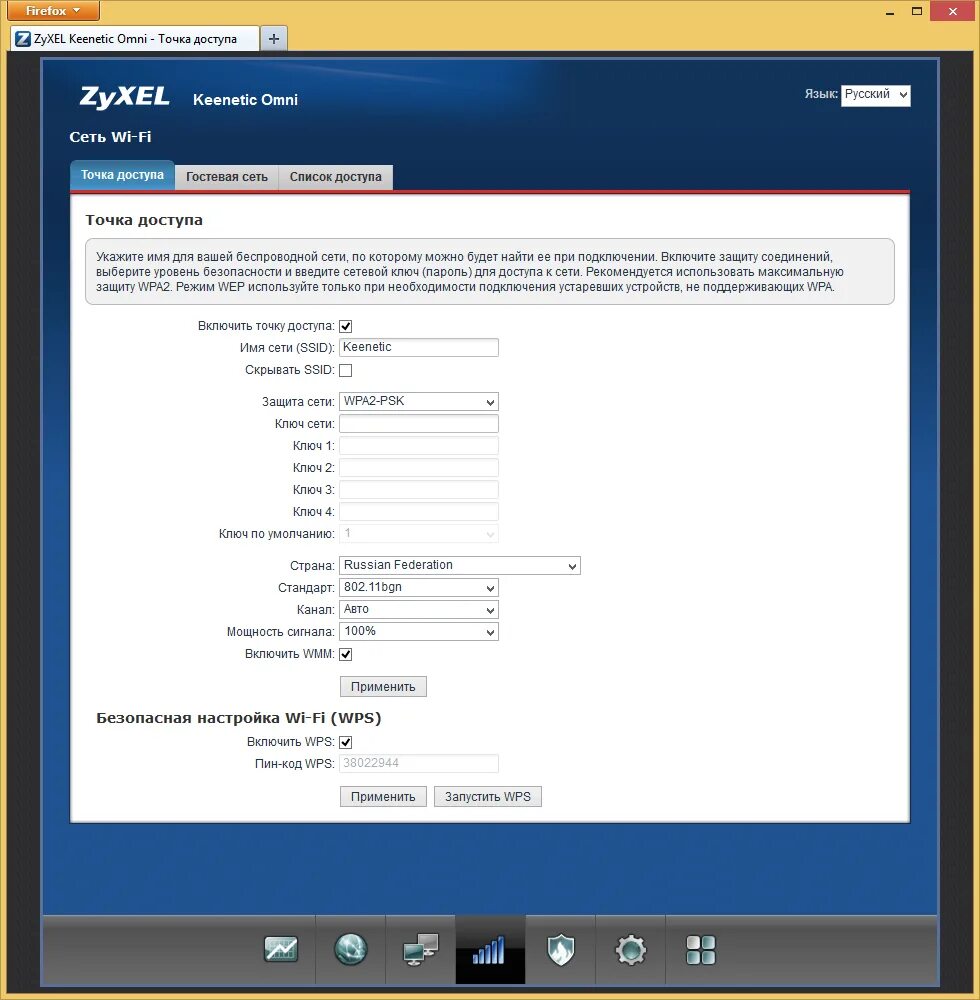Click the Запустить WPS button
The image size is (980, 1000).
tap(488, 797)
